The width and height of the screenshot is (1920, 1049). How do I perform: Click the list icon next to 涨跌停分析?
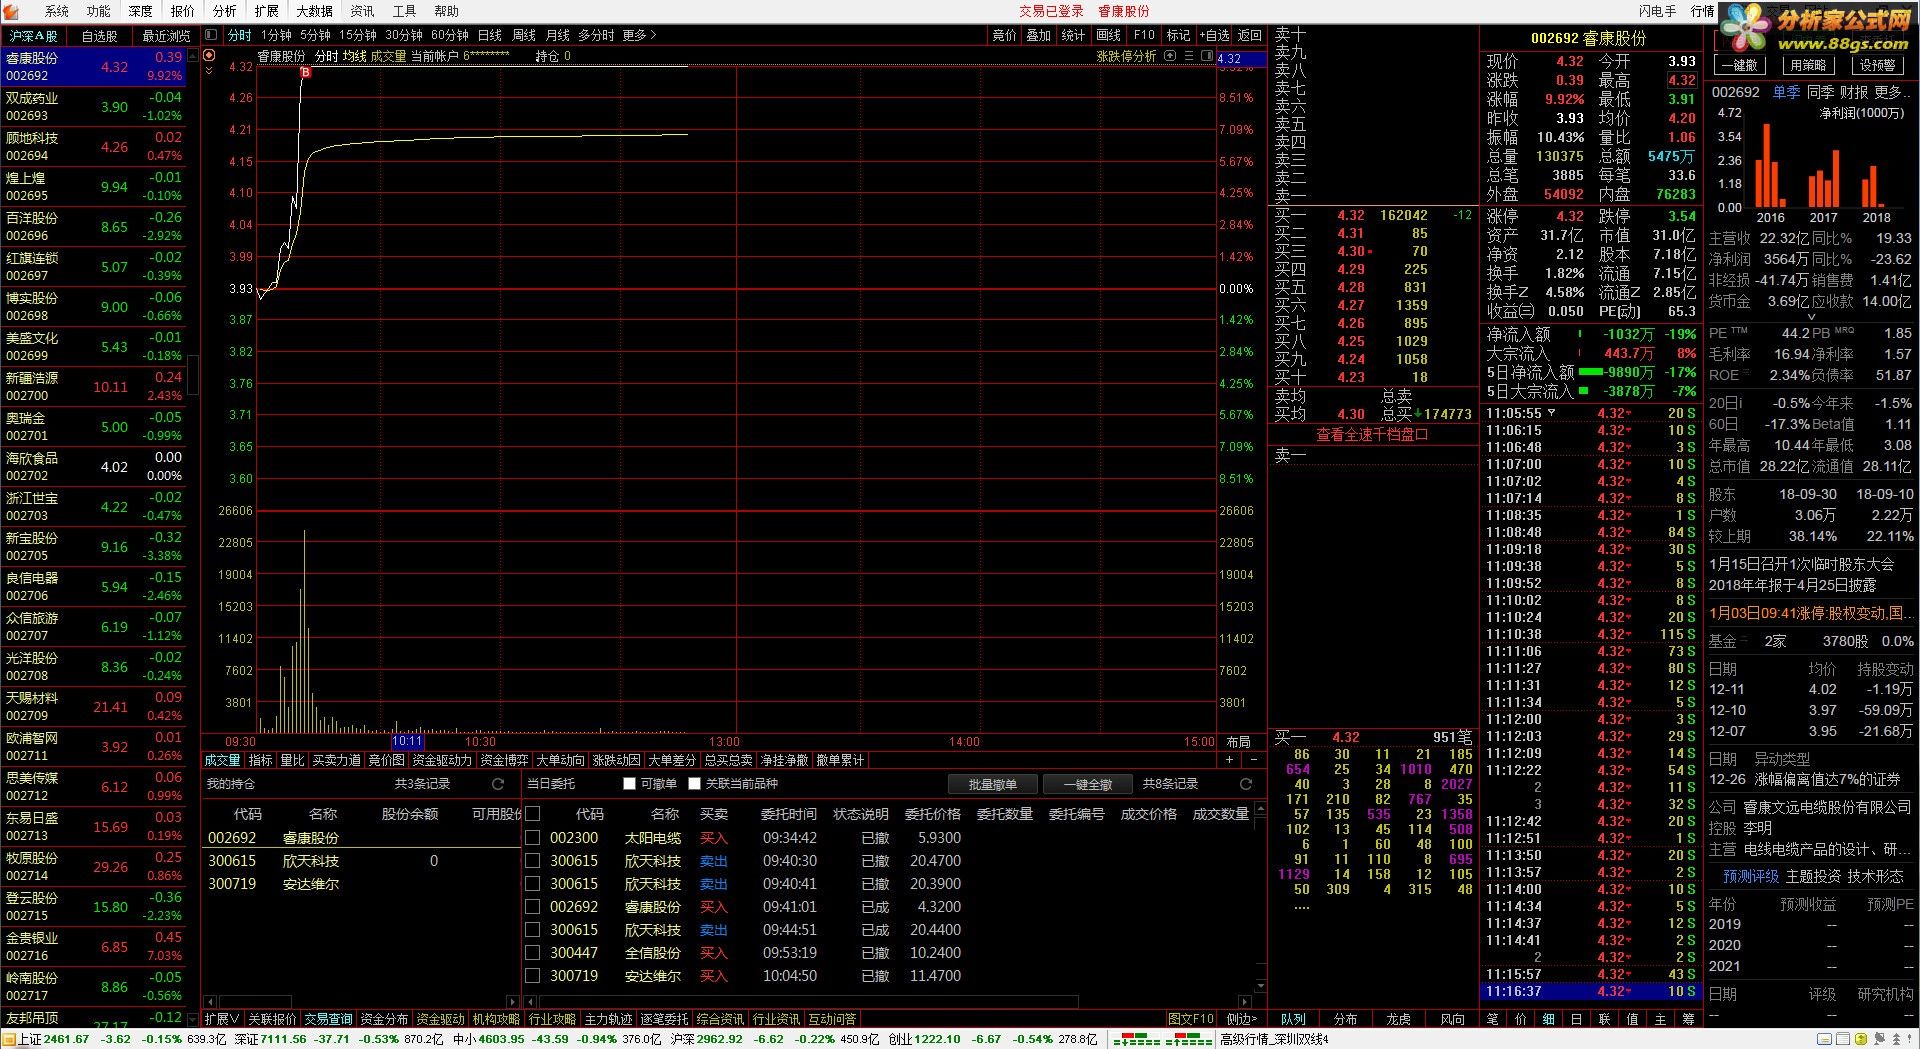pyautogui.click(x=1189, y=56)
